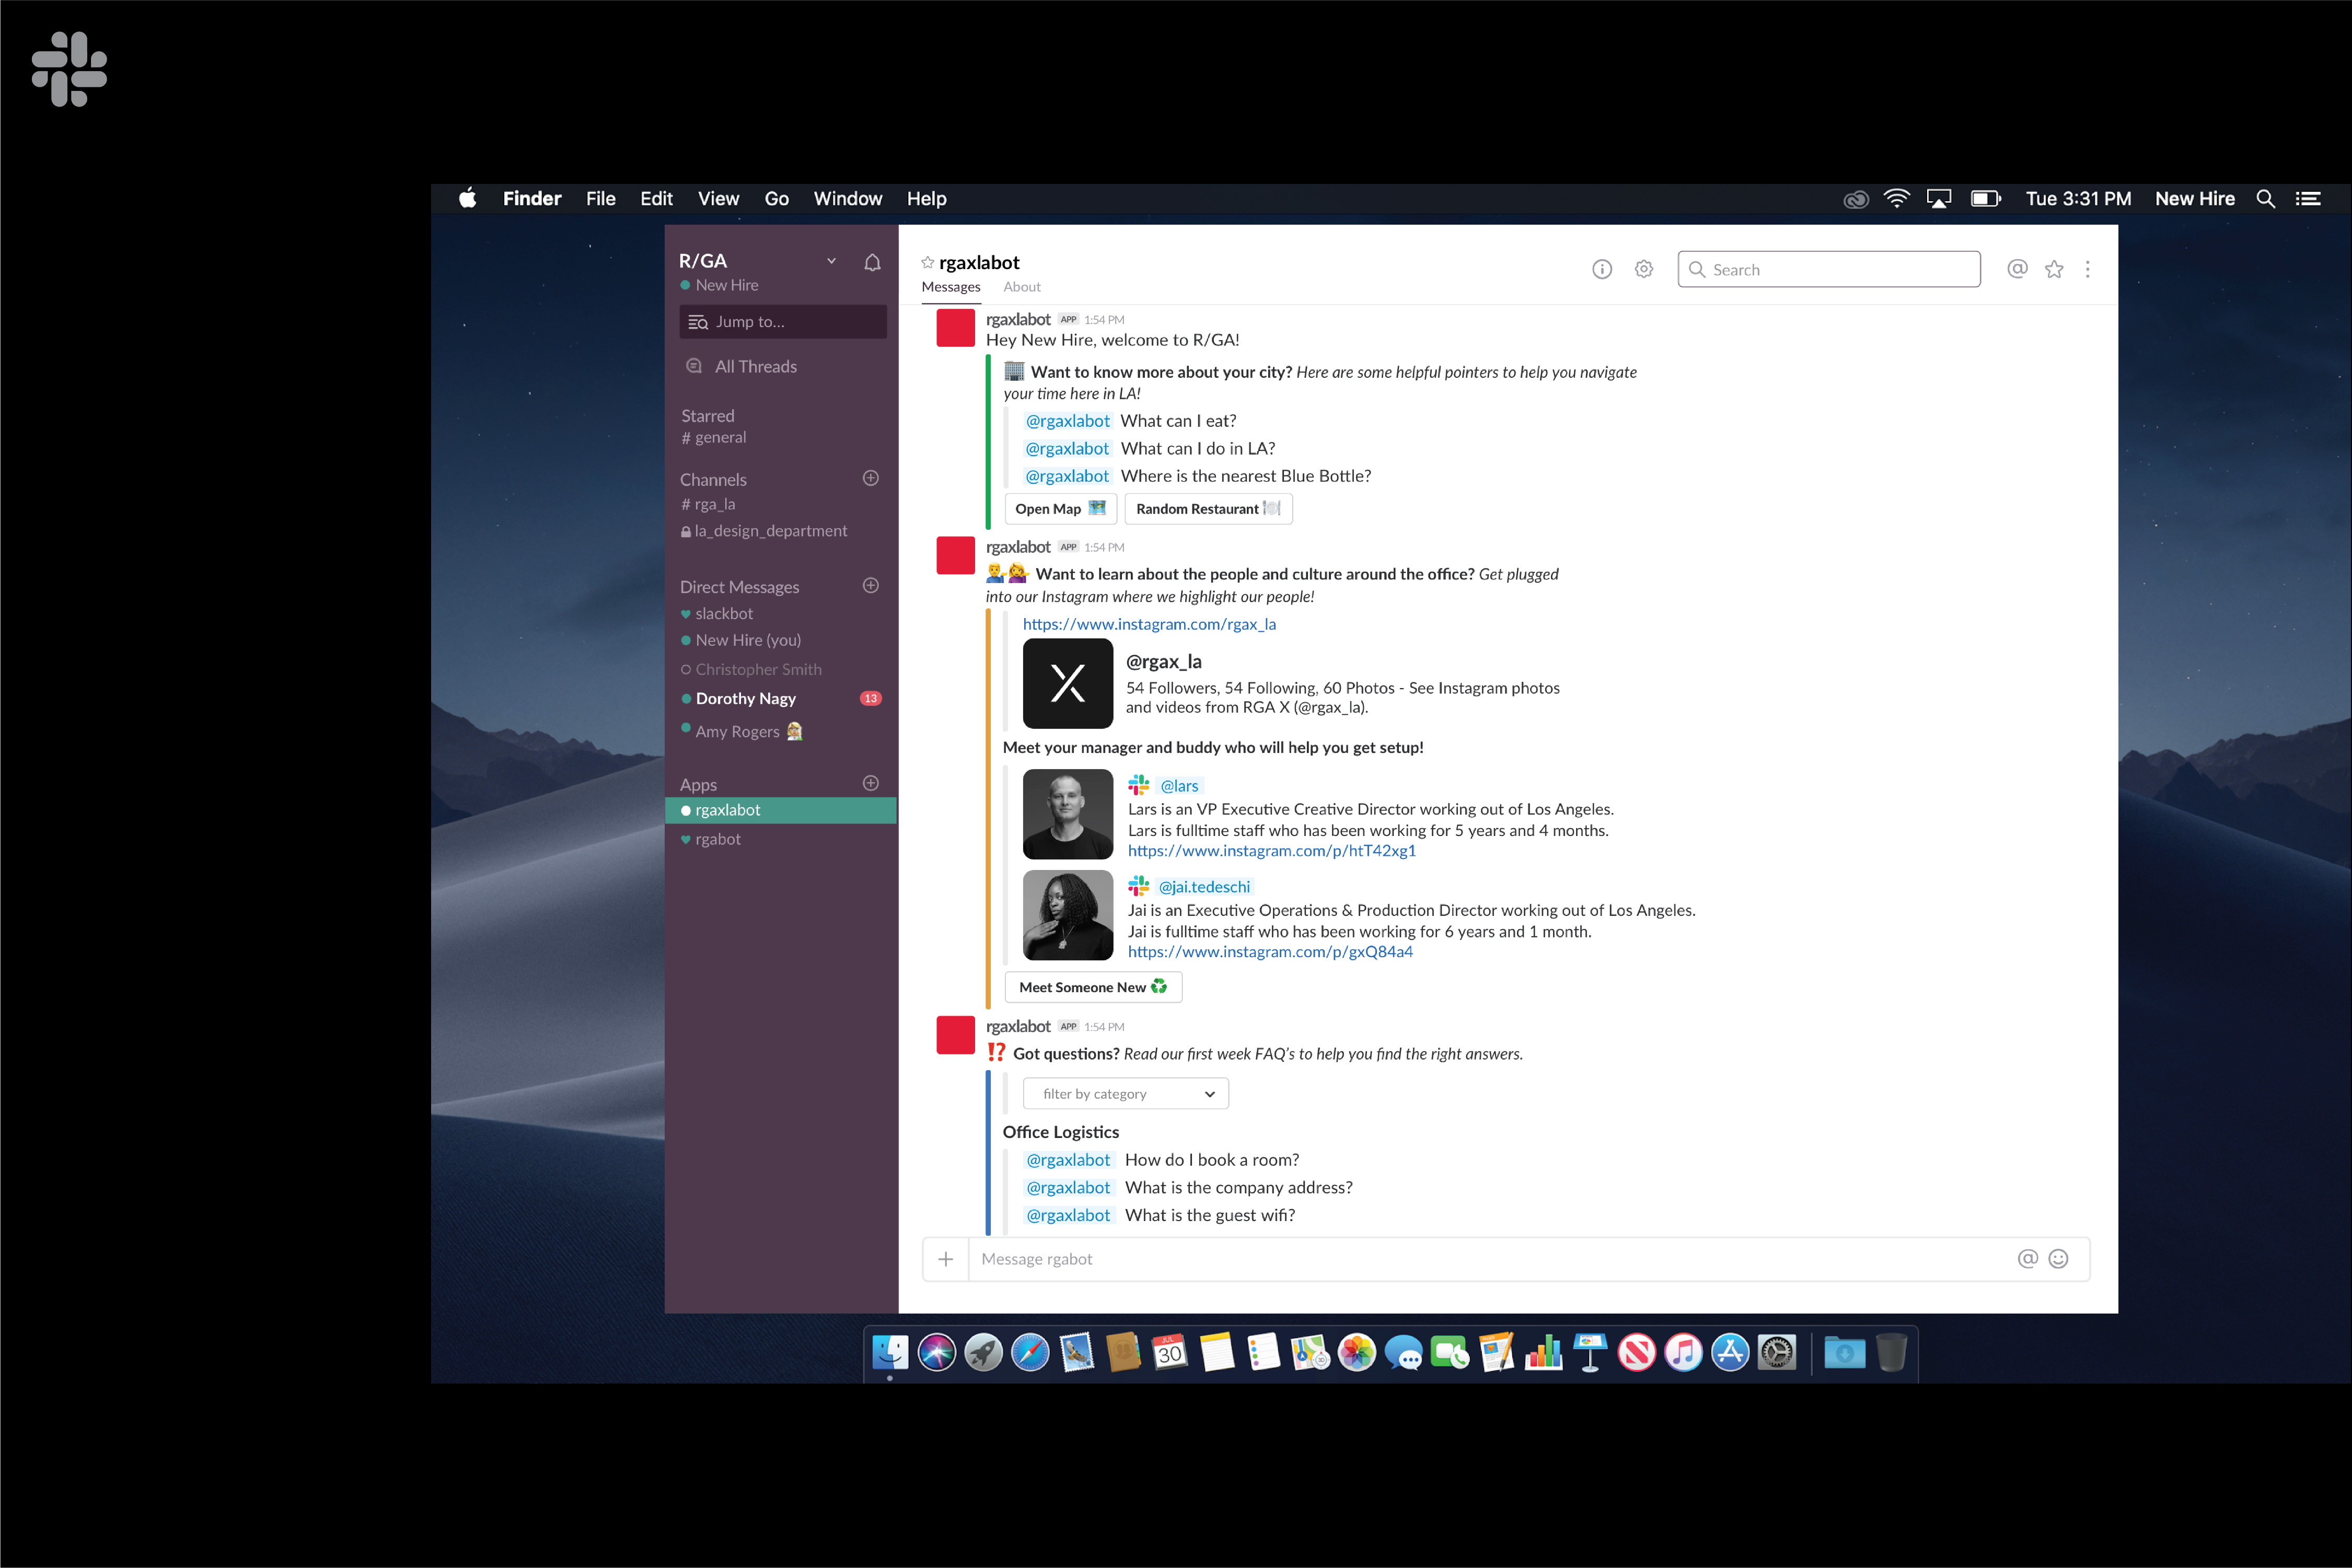Open Spotlight search in menu bar
The image size is (2352, 1568).
pyautogui.click(x=2266, y=199)
